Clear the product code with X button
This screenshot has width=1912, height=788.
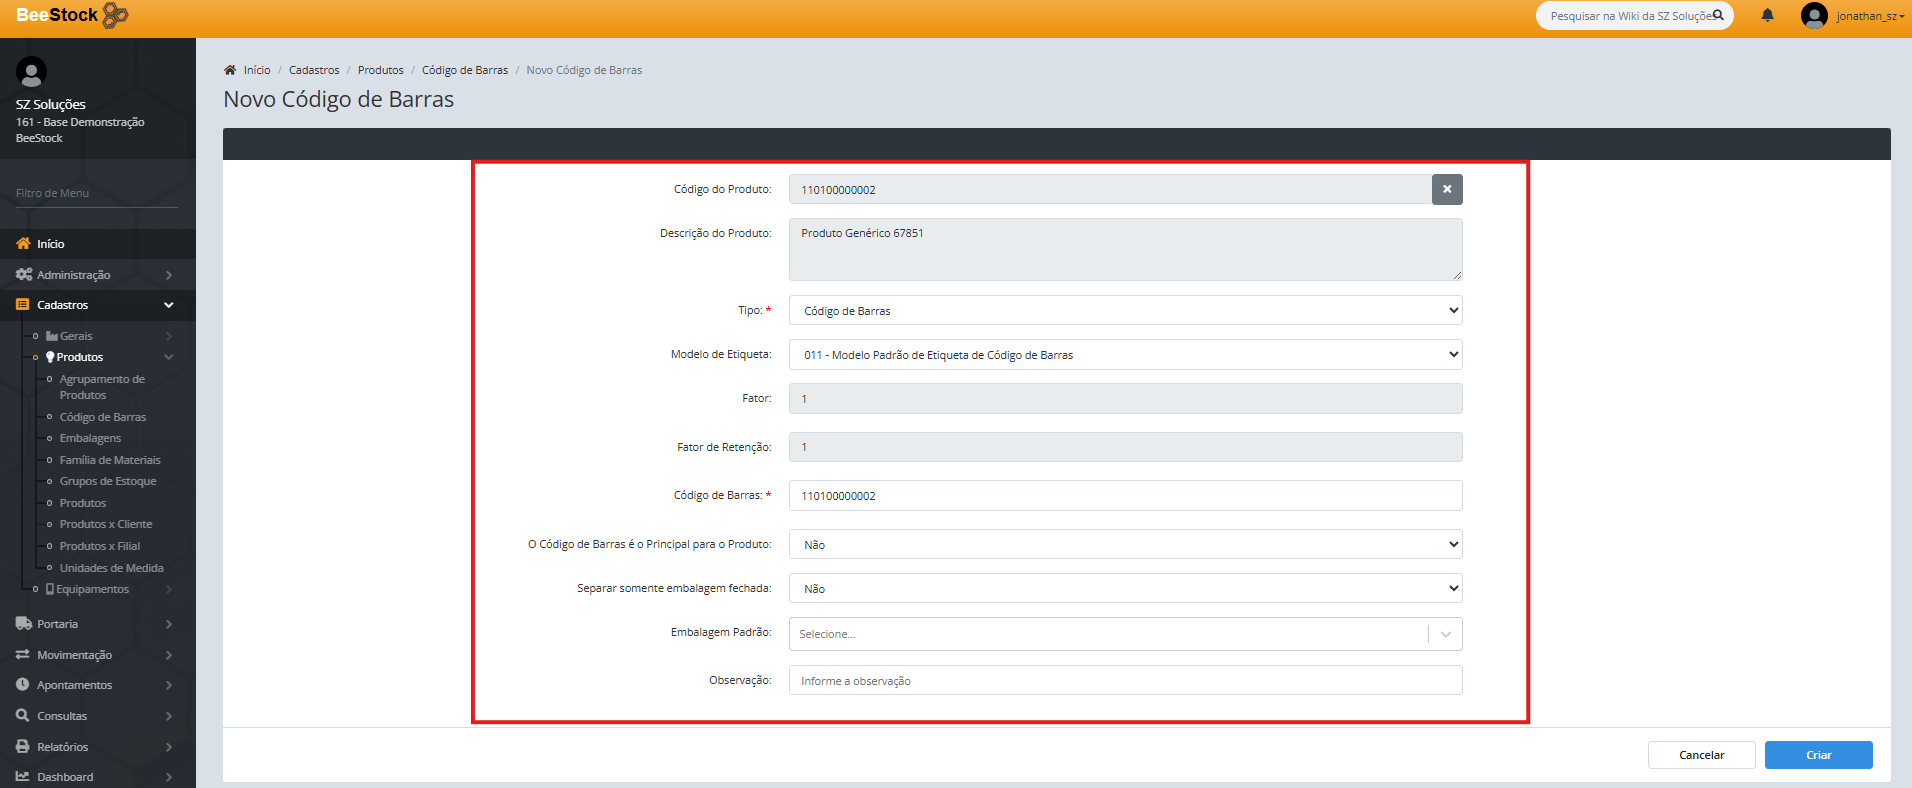pos(1446,189)
